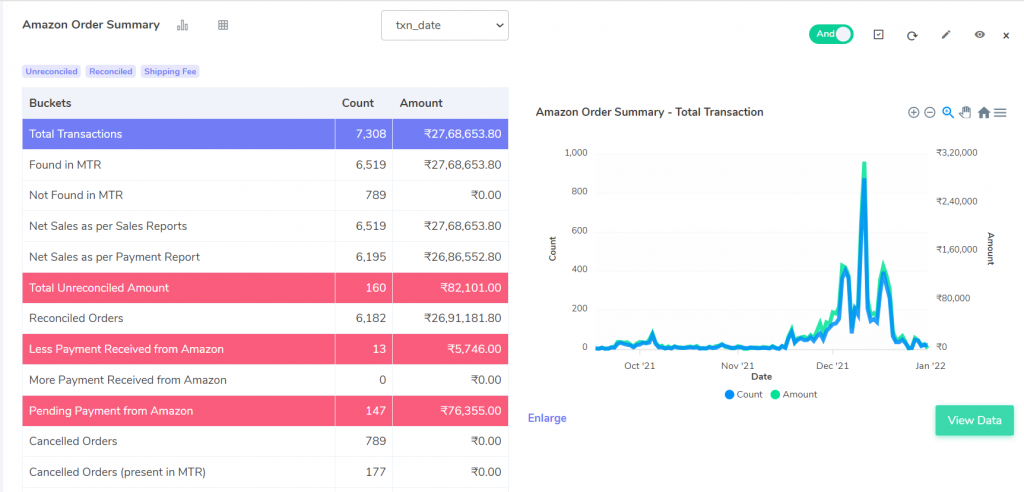Click chart zoom out minus icon

(930, 112)
